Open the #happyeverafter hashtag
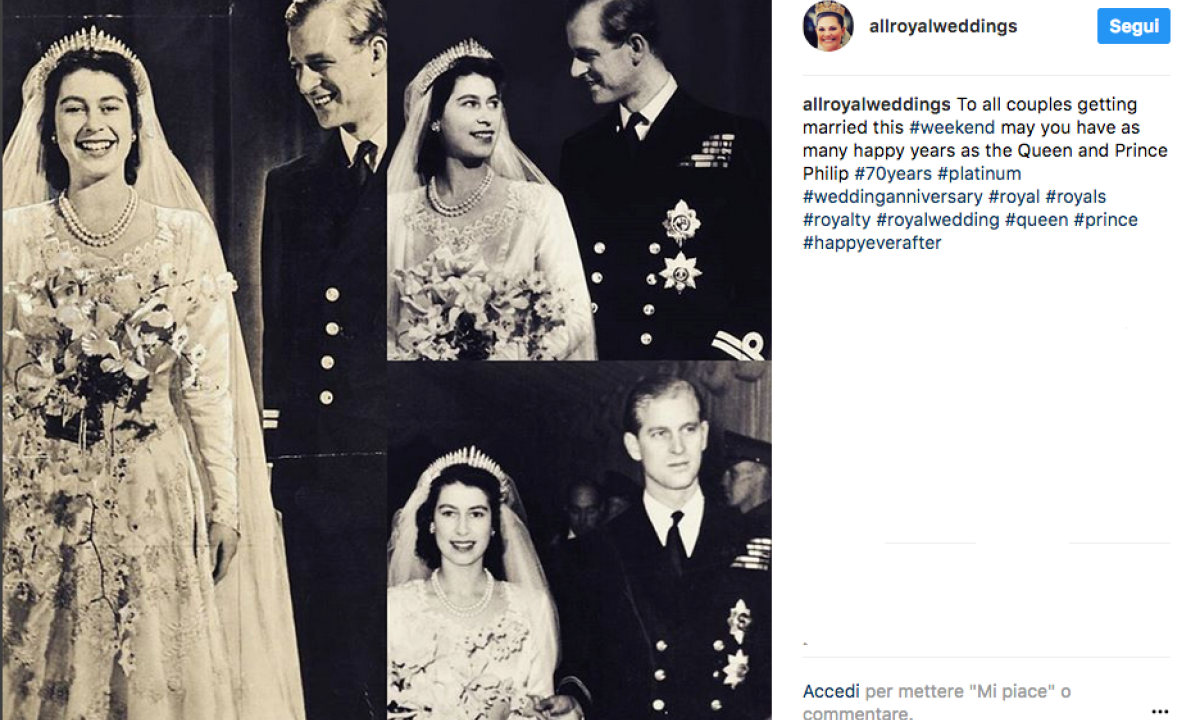Image resolution: width=1200 pixels, height=720 pixels. point(872,243)
